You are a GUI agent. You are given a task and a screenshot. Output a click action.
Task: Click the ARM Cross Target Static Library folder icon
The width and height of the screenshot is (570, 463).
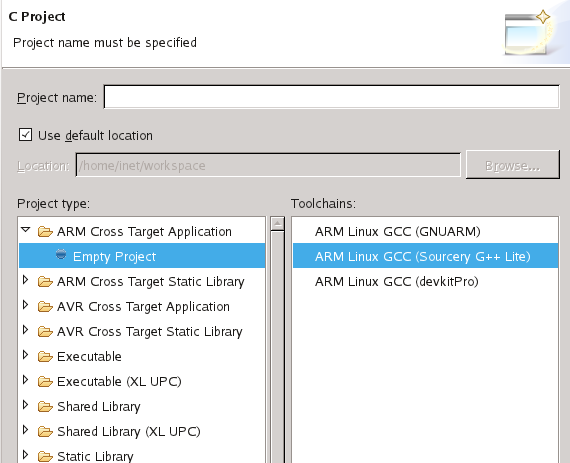coord(45,282)
